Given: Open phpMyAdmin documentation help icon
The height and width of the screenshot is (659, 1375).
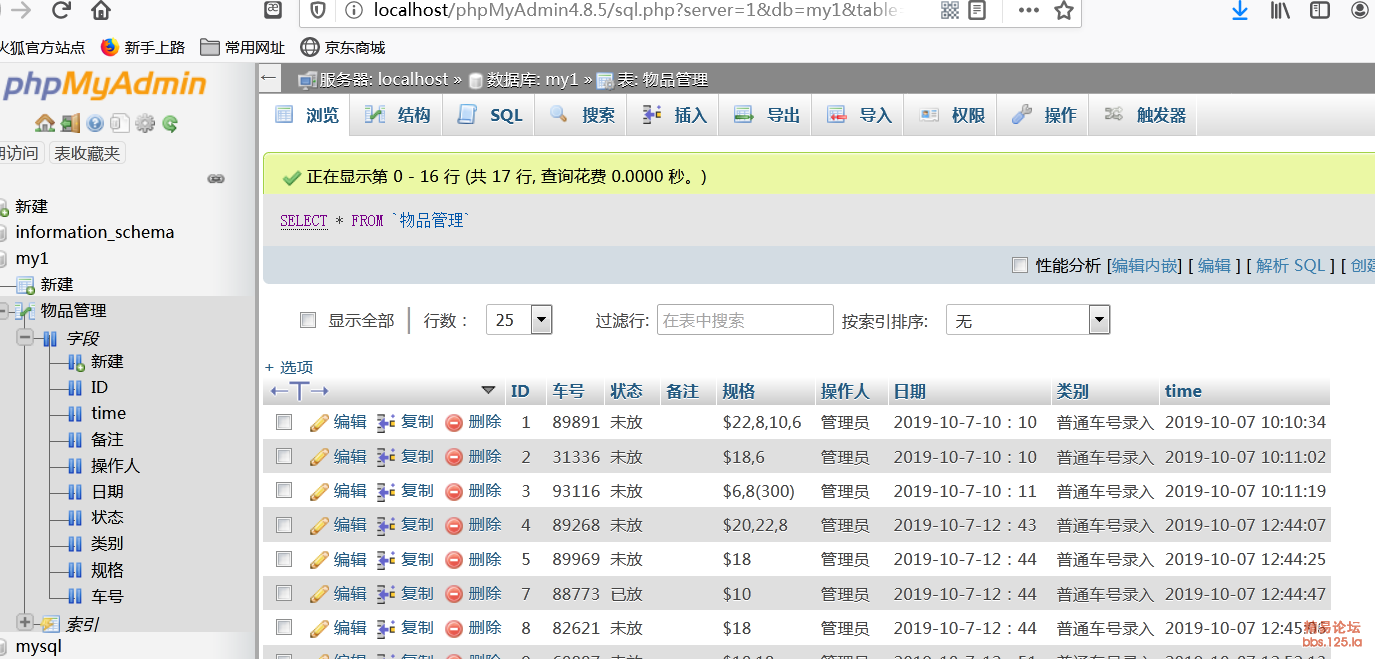Looking at the screenshot, I should [95, 123].
